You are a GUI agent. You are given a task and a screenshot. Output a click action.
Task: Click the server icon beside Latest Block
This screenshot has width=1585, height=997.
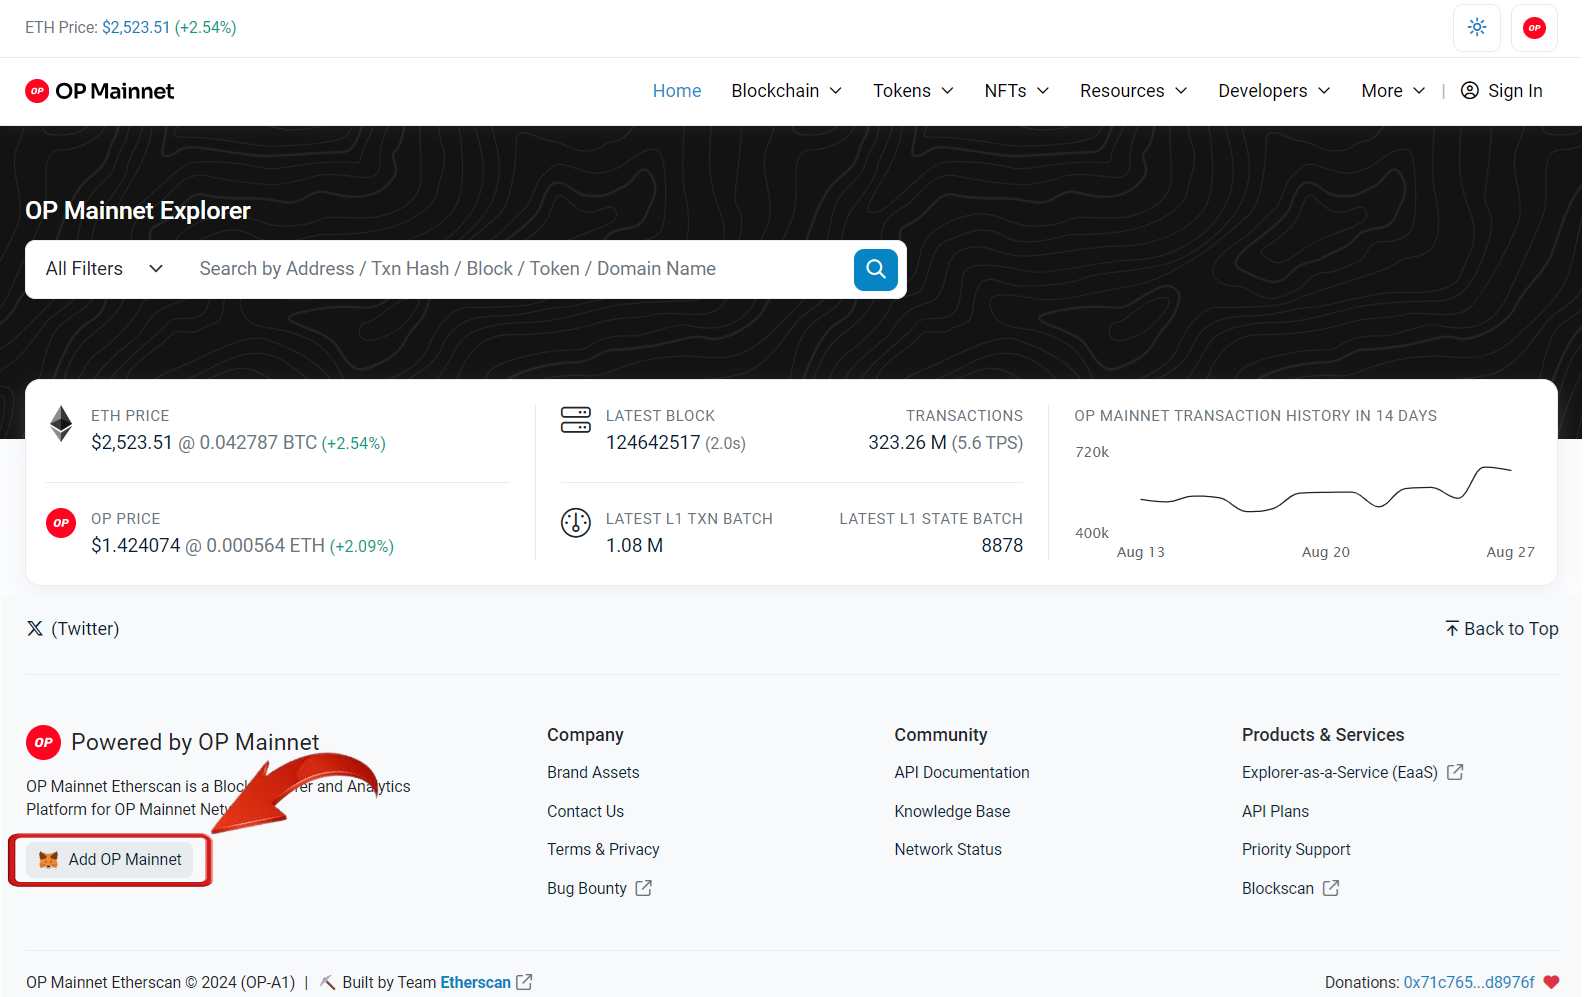(576, 420)
